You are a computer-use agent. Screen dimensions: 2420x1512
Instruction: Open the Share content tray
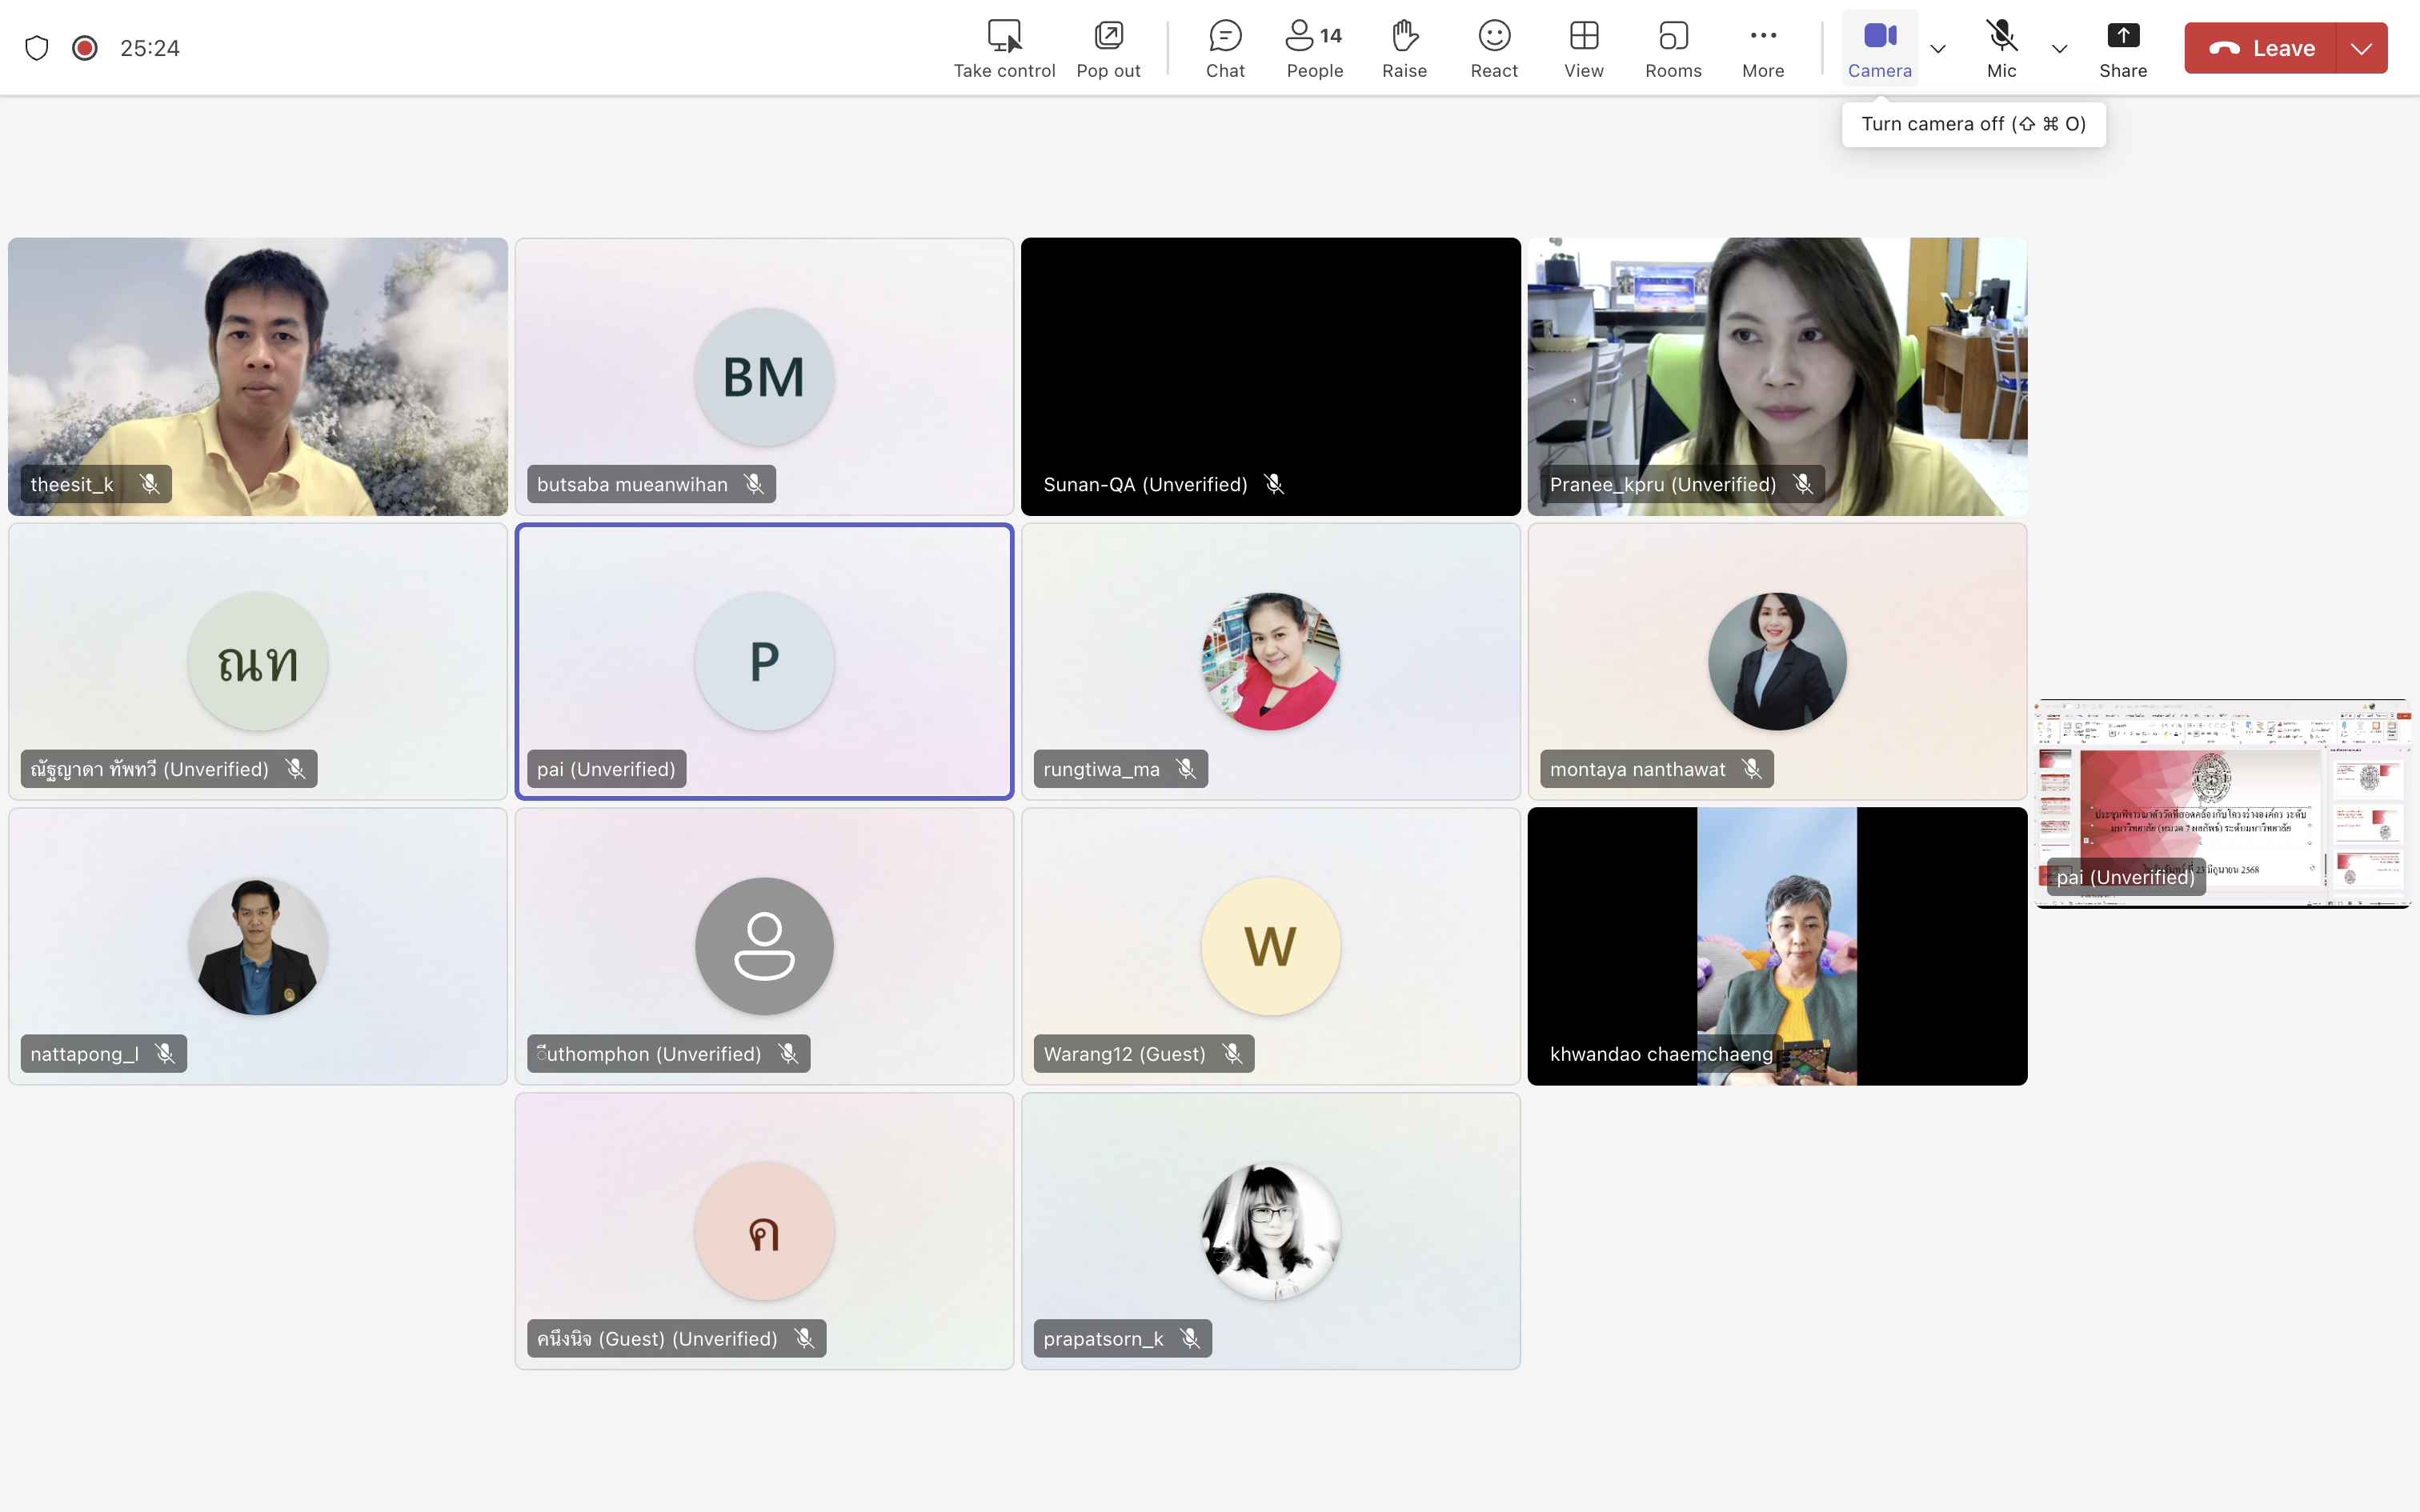pos(2122,48)
